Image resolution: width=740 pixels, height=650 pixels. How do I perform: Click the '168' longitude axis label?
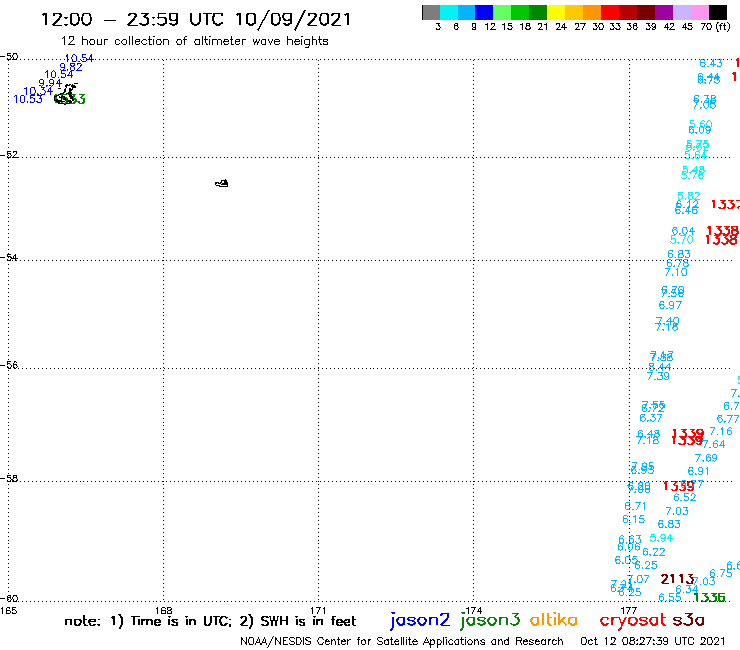pyautogui.click(x=164, y=610)
